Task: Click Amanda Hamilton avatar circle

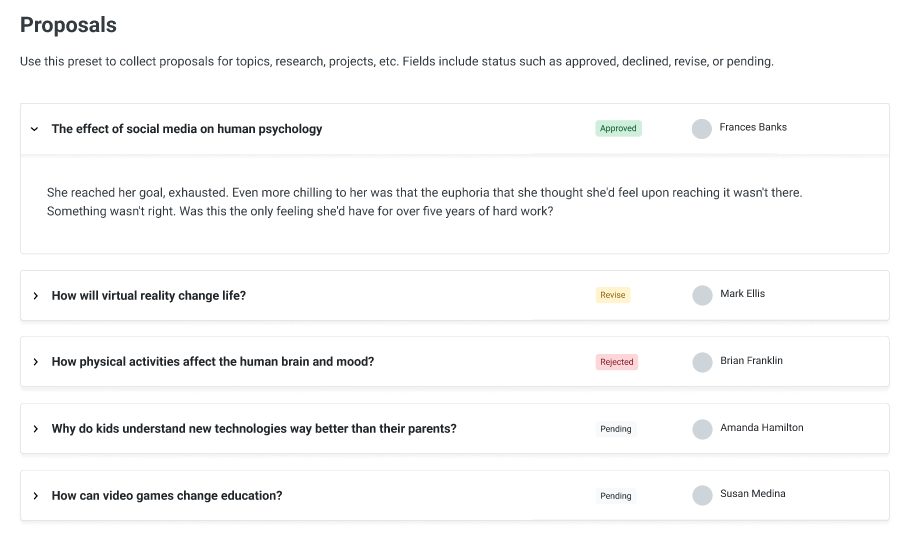Action: [702, 429]
